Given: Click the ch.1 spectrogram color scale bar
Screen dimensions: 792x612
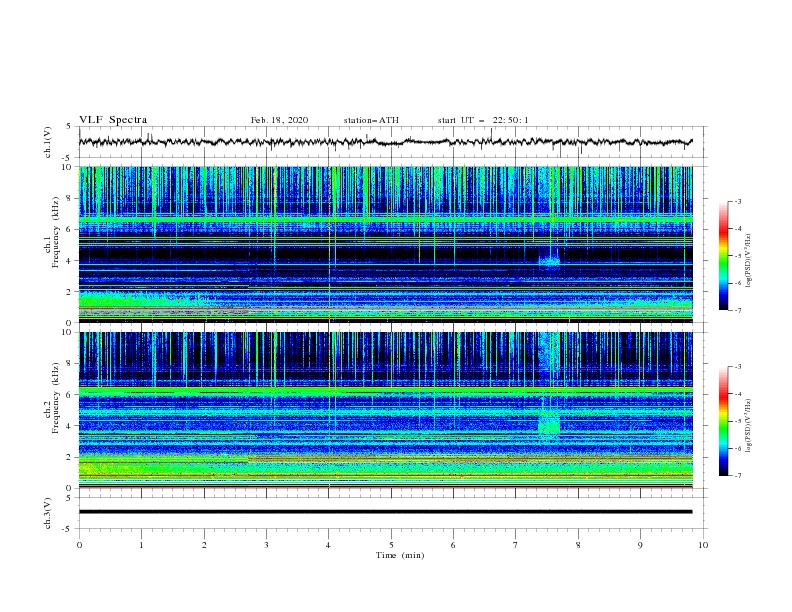Looking at the screenshot, I should (724, 256).
